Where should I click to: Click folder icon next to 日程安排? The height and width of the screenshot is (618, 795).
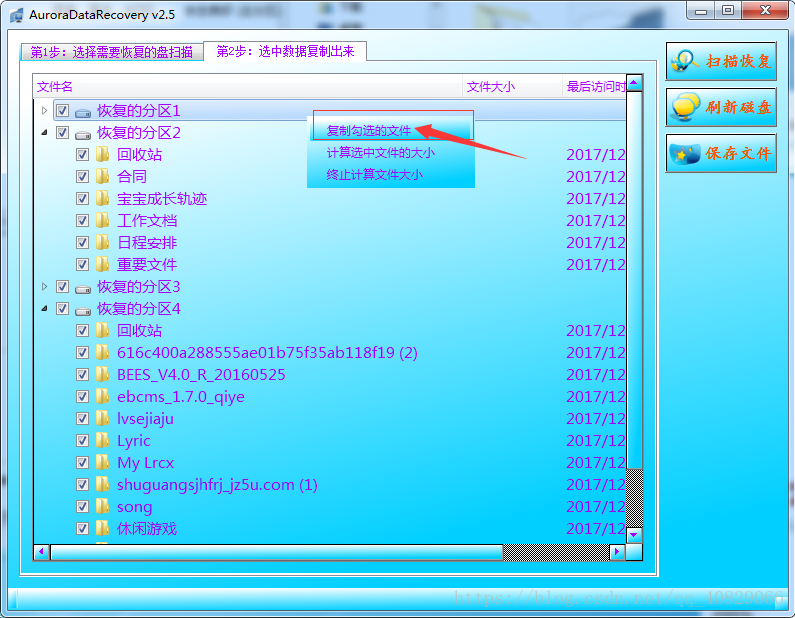[103, 242]
